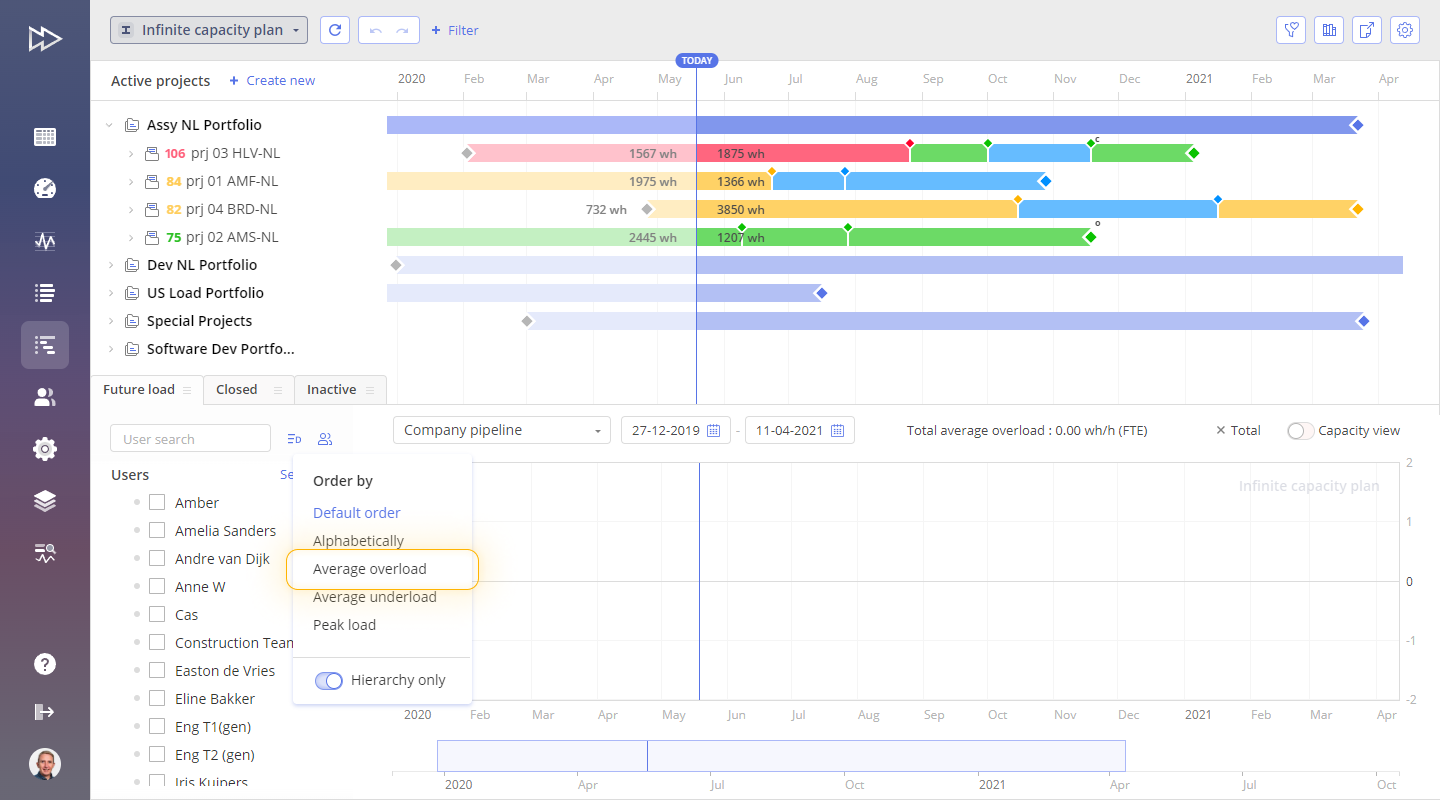
Task: Toggle the Hierarchy only switch
Action: [329, 680]
